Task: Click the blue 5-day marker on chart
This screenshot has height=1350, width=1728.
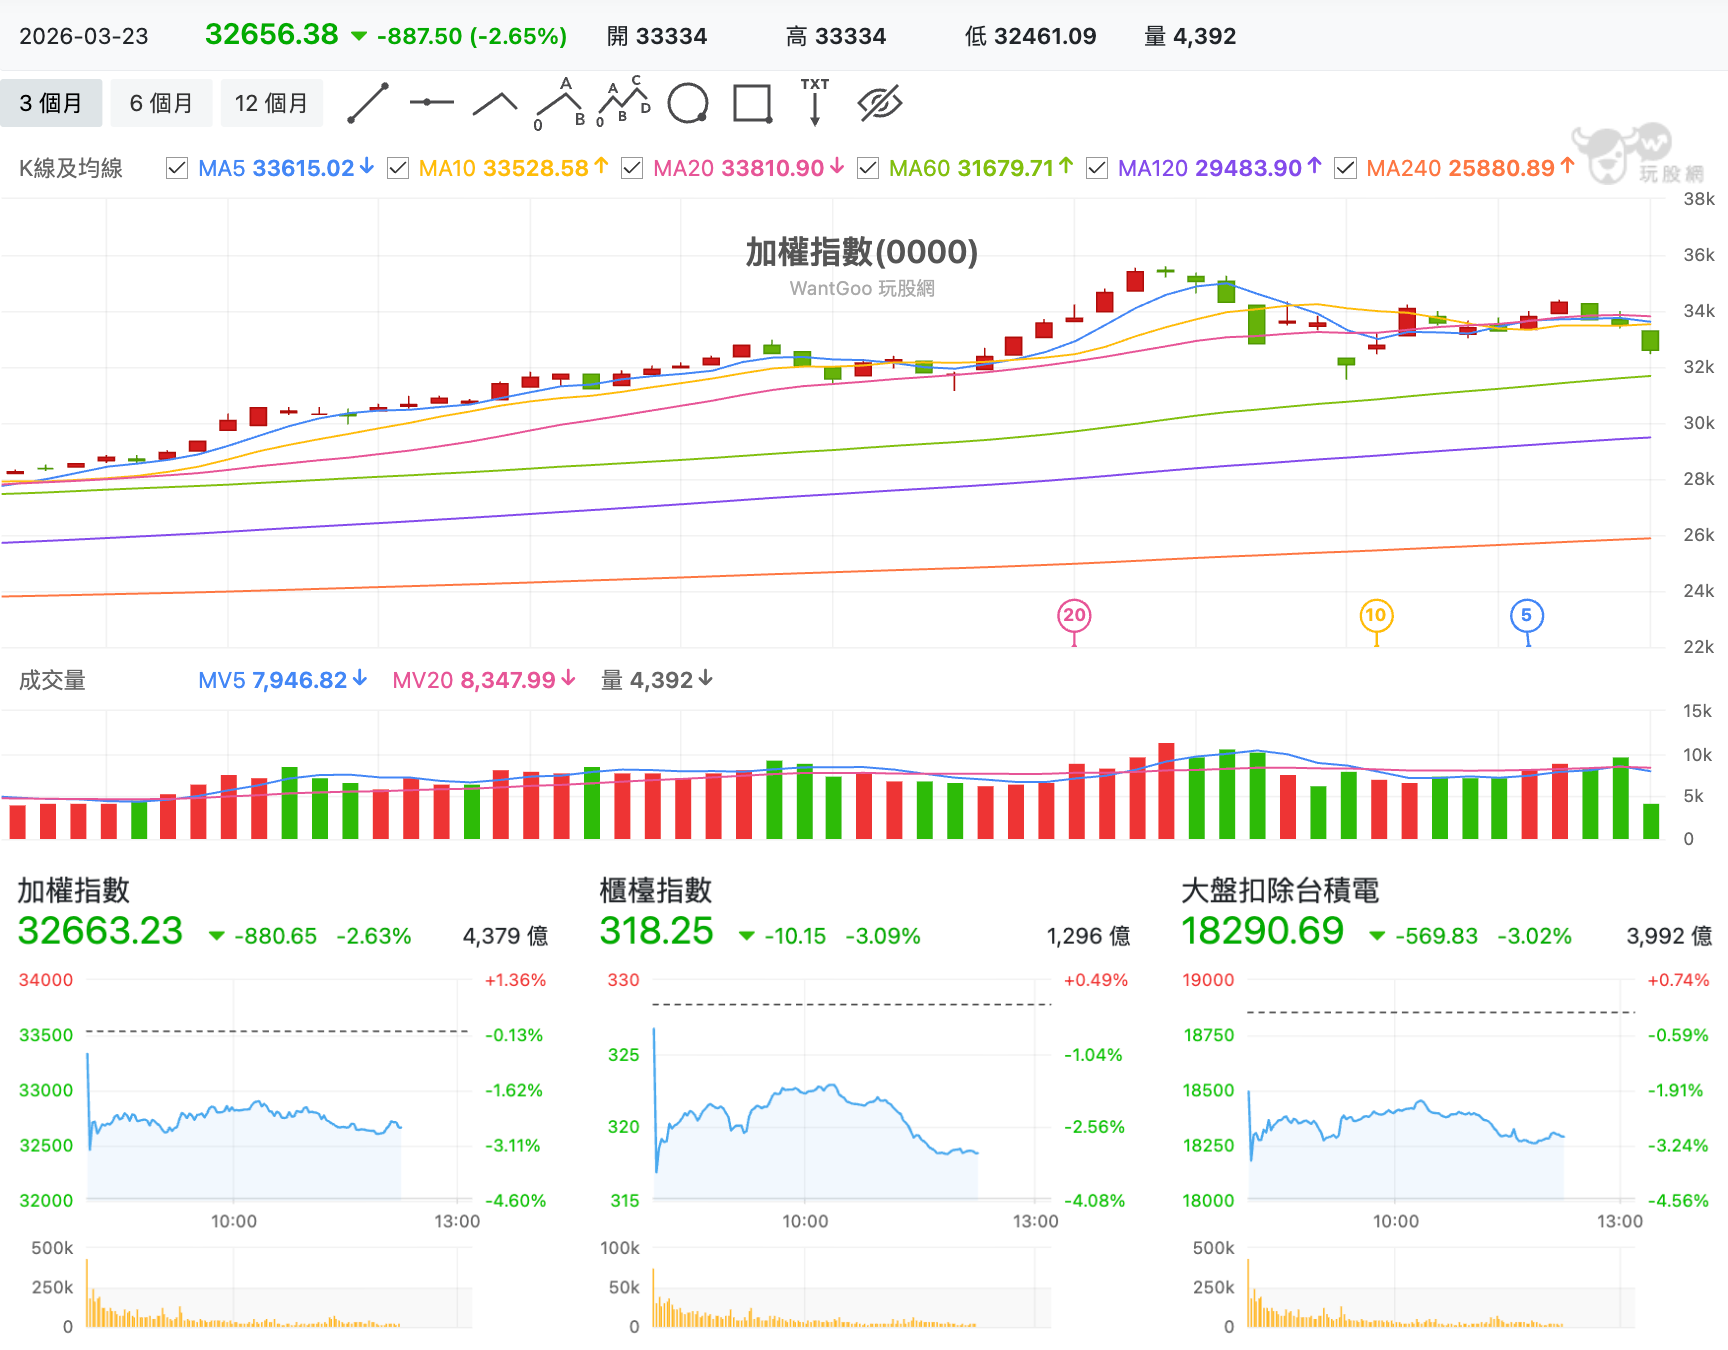Action: (1526, 616)
